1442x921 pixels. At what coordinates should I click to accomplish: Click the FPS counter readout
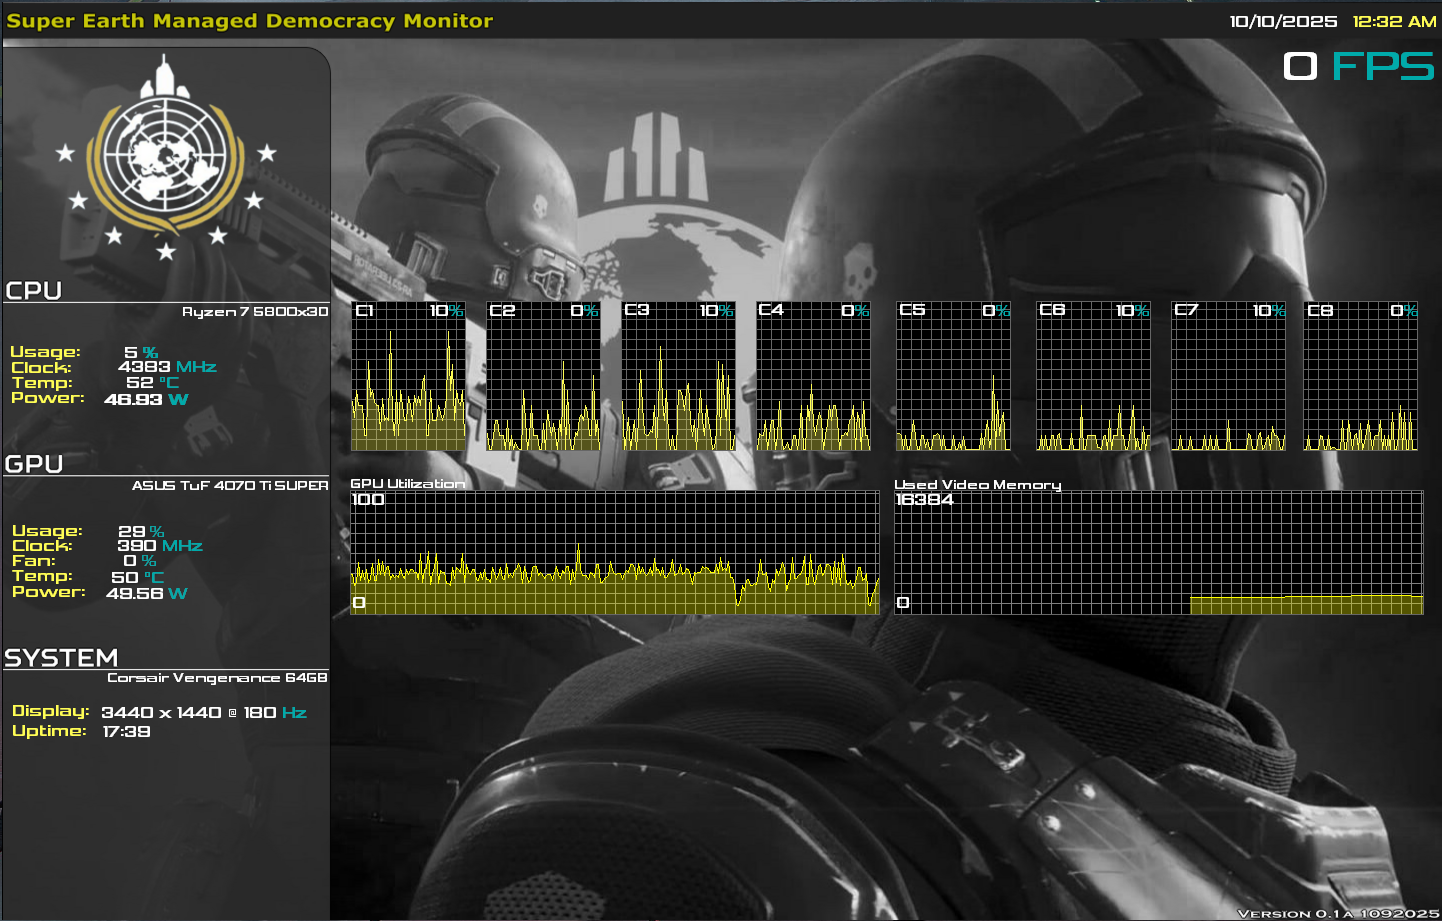click(1358, 67)
